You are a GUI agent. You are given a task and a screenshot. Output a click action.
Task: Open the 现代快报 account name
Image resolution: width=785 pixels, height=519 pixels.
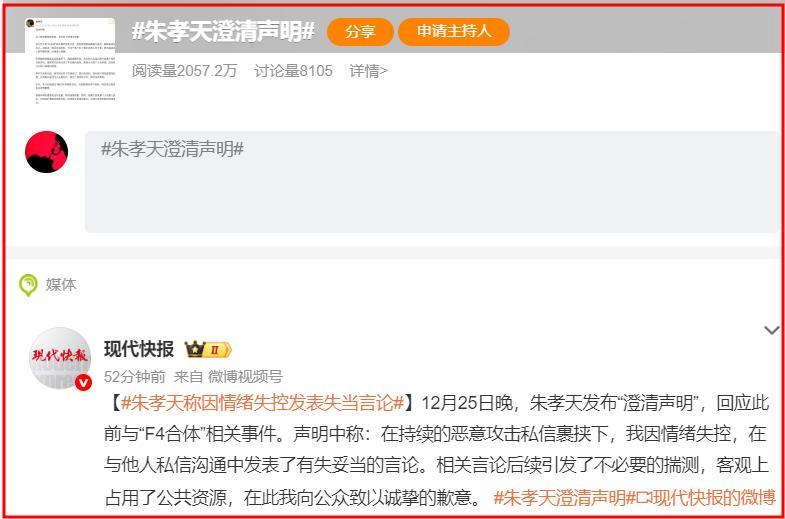coord(139,349)
